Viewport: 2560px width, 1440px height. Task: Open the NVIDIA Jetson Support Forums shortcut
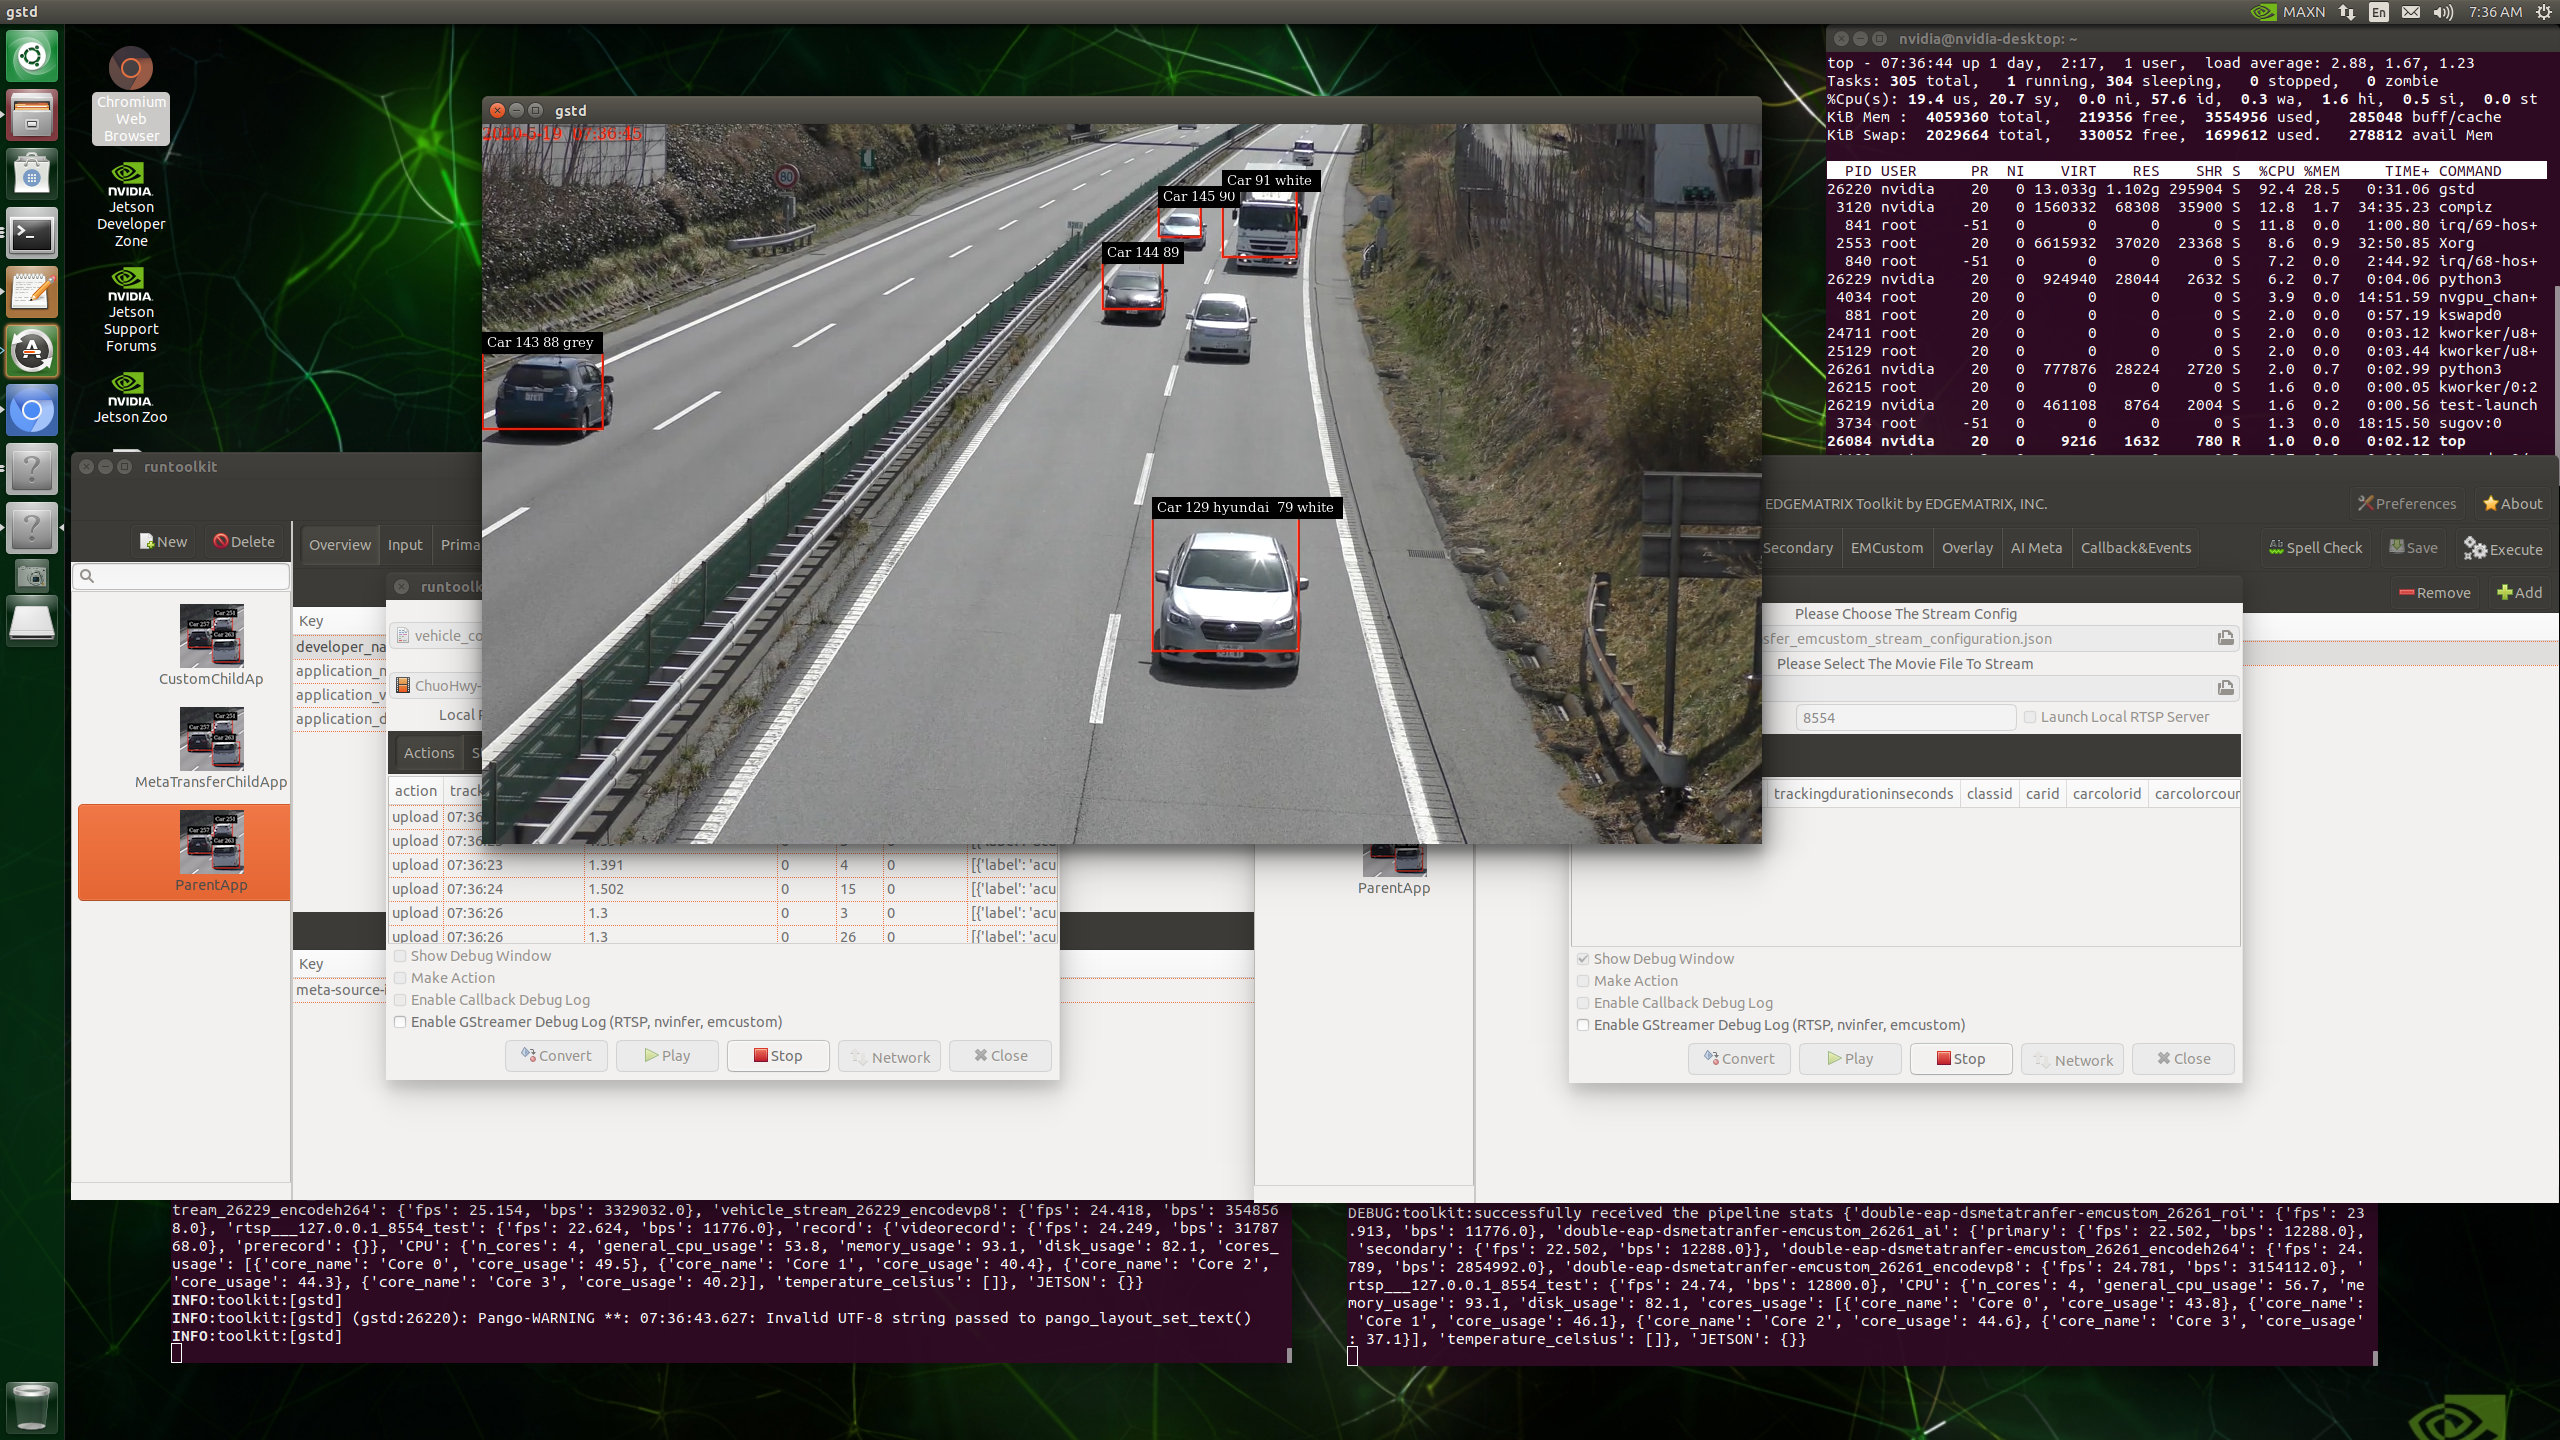[131, 310]
